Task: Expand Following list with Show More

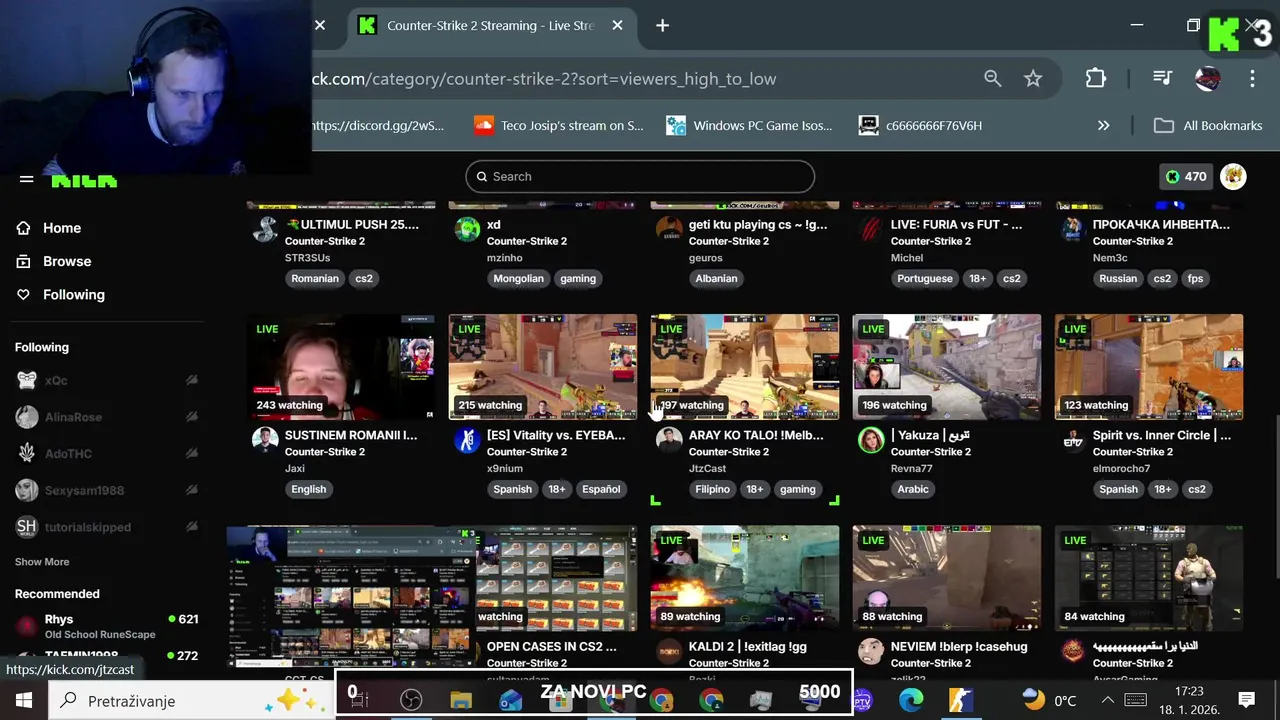Action: 42,562
